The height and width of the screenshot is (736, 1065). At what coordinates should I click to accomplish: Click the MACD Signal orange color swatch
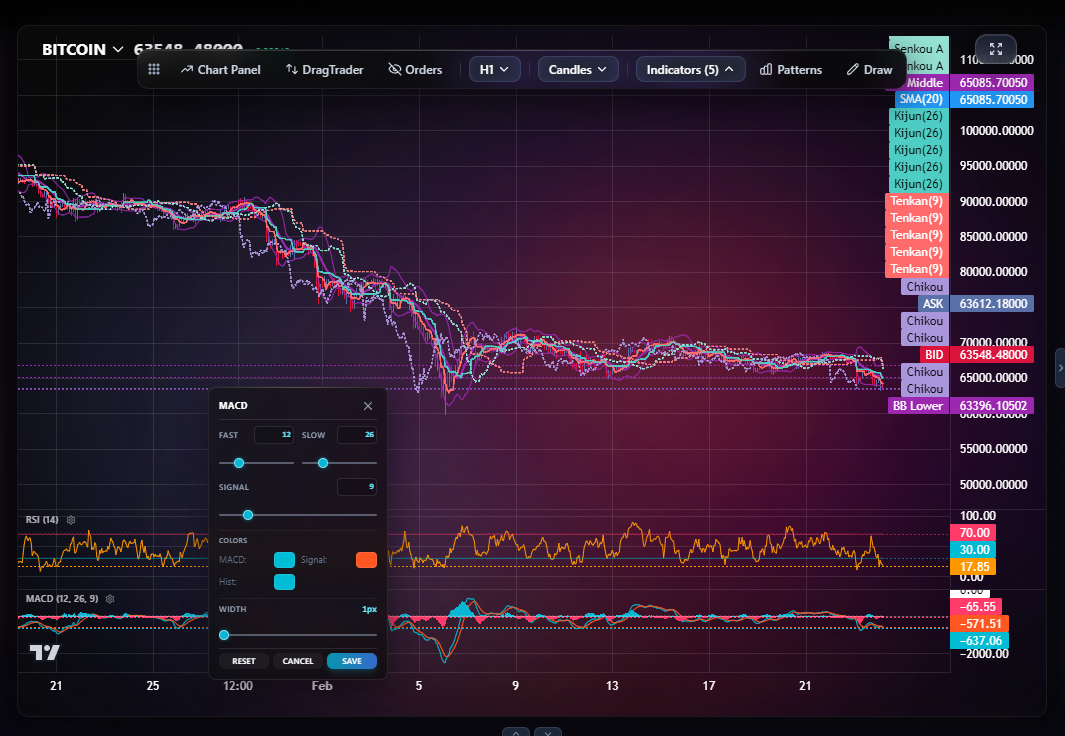click(366, 560)
